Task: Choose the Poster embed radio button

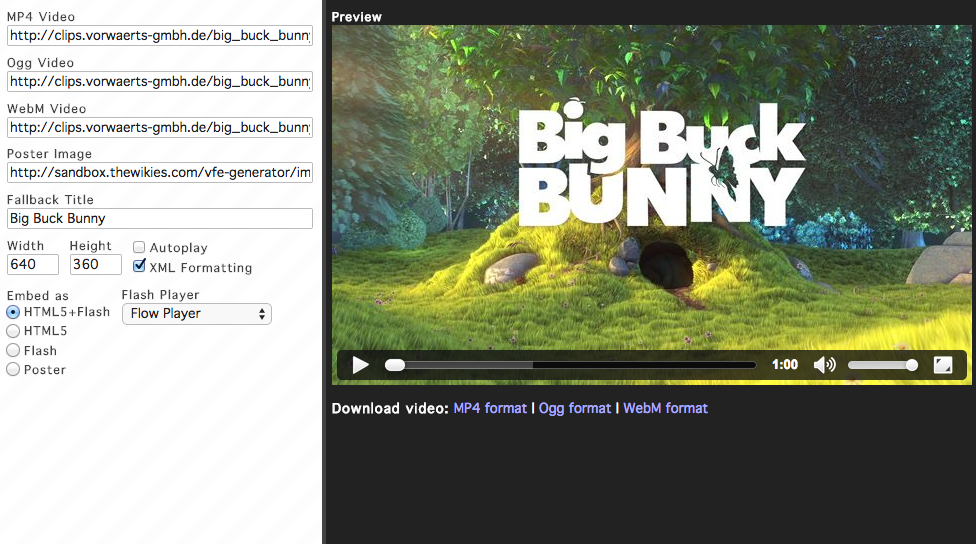Action: [13, 369]
